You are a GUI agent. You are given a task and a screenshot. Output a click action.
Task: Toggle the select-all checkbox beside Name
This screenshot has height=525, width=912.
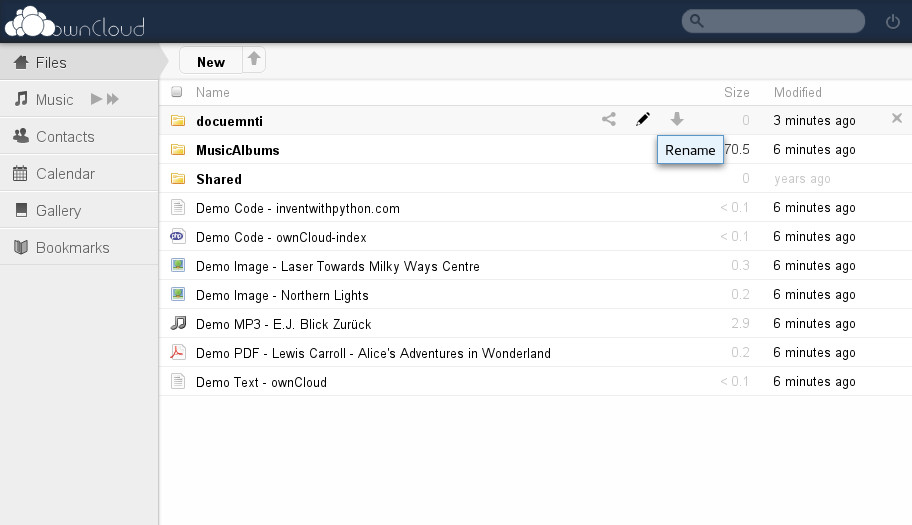177,92
